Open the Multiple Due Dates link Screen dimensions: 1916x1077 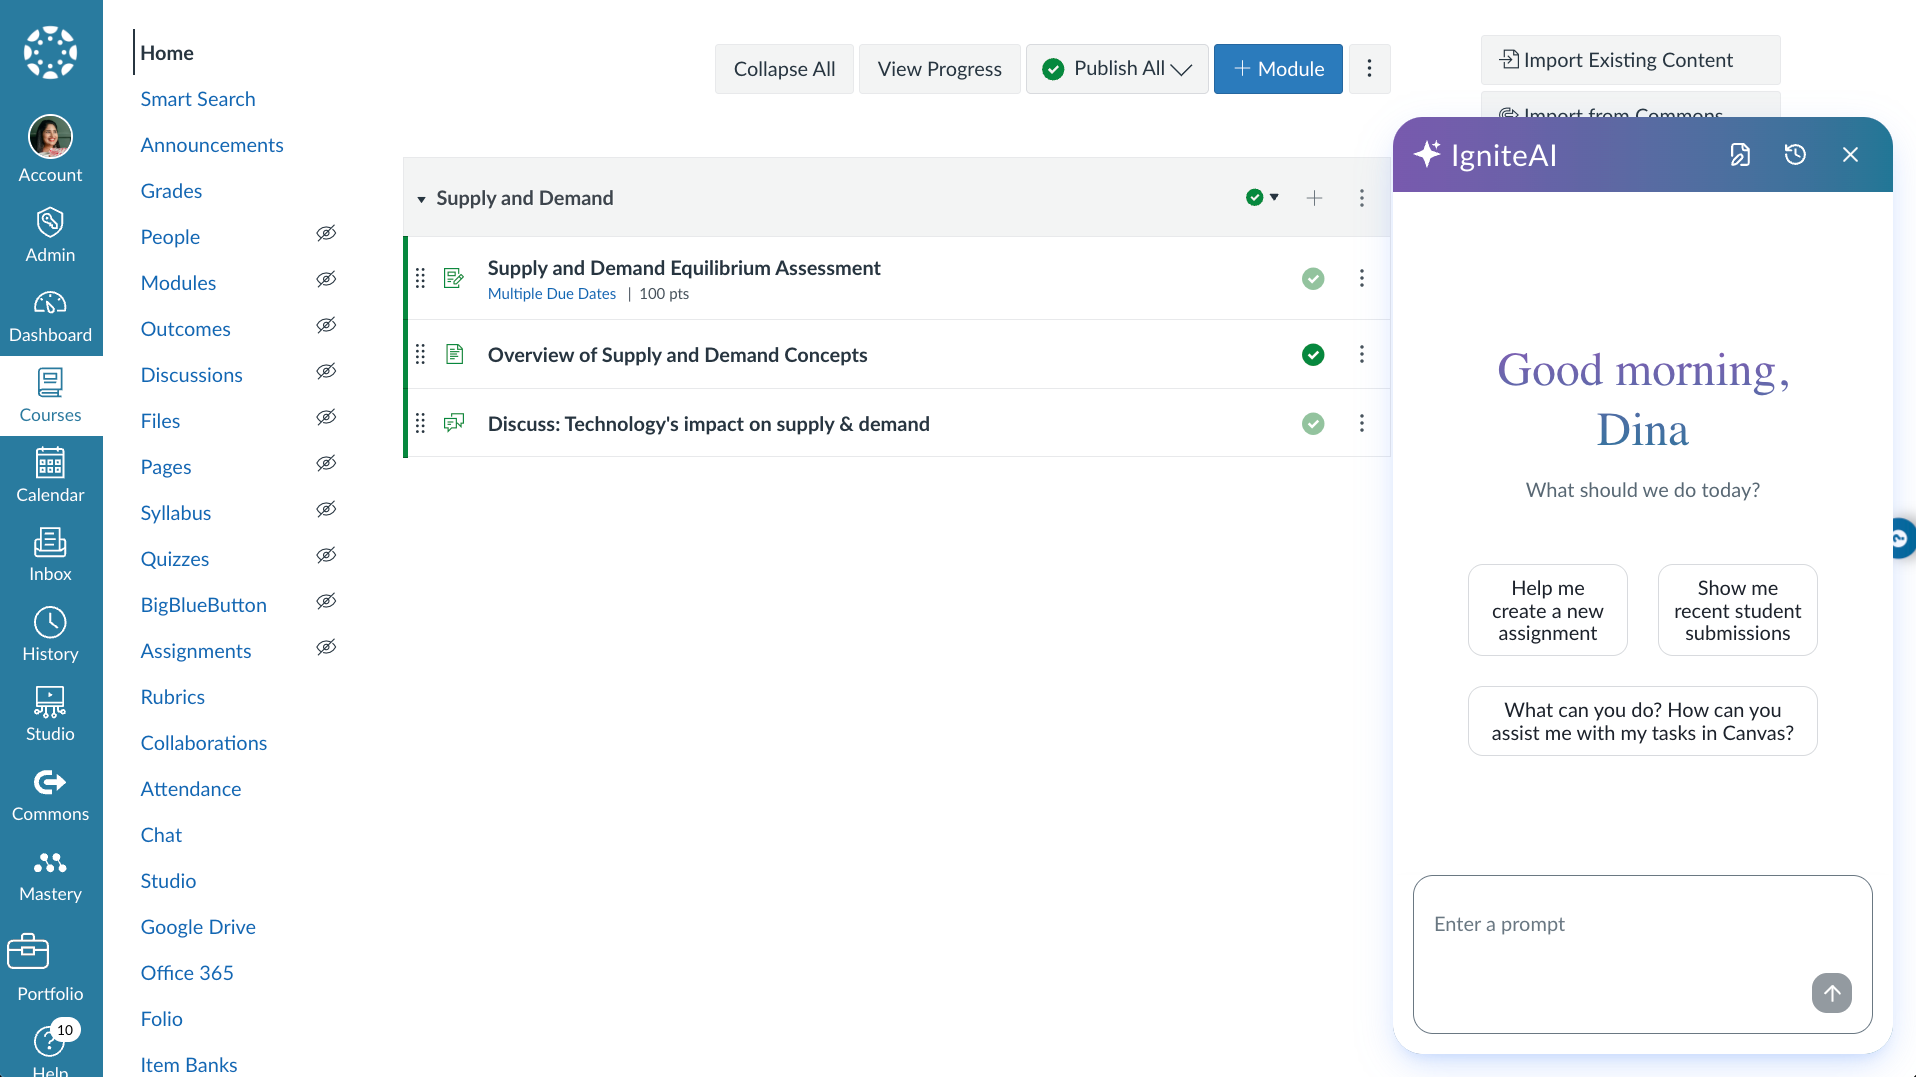coord(552,294)
